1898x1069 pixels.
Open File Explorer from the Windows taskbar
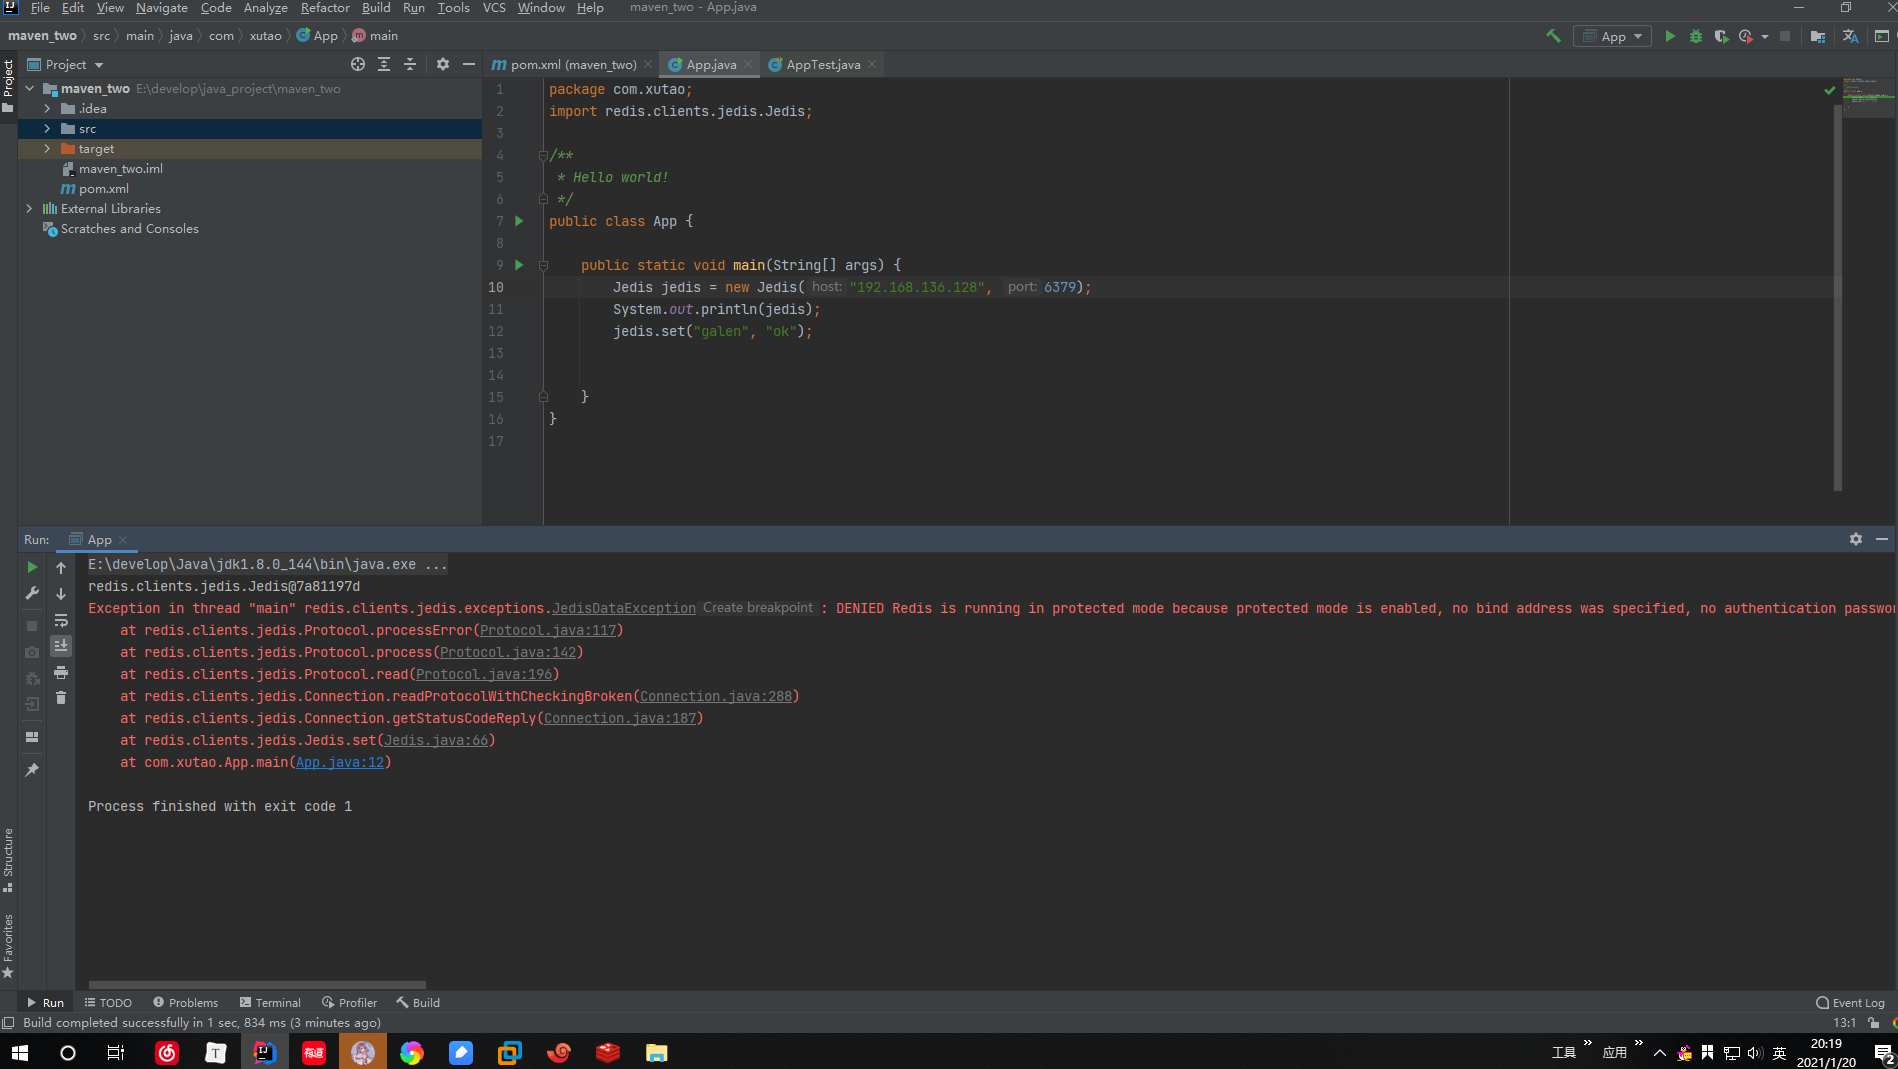pos(656,1053)
